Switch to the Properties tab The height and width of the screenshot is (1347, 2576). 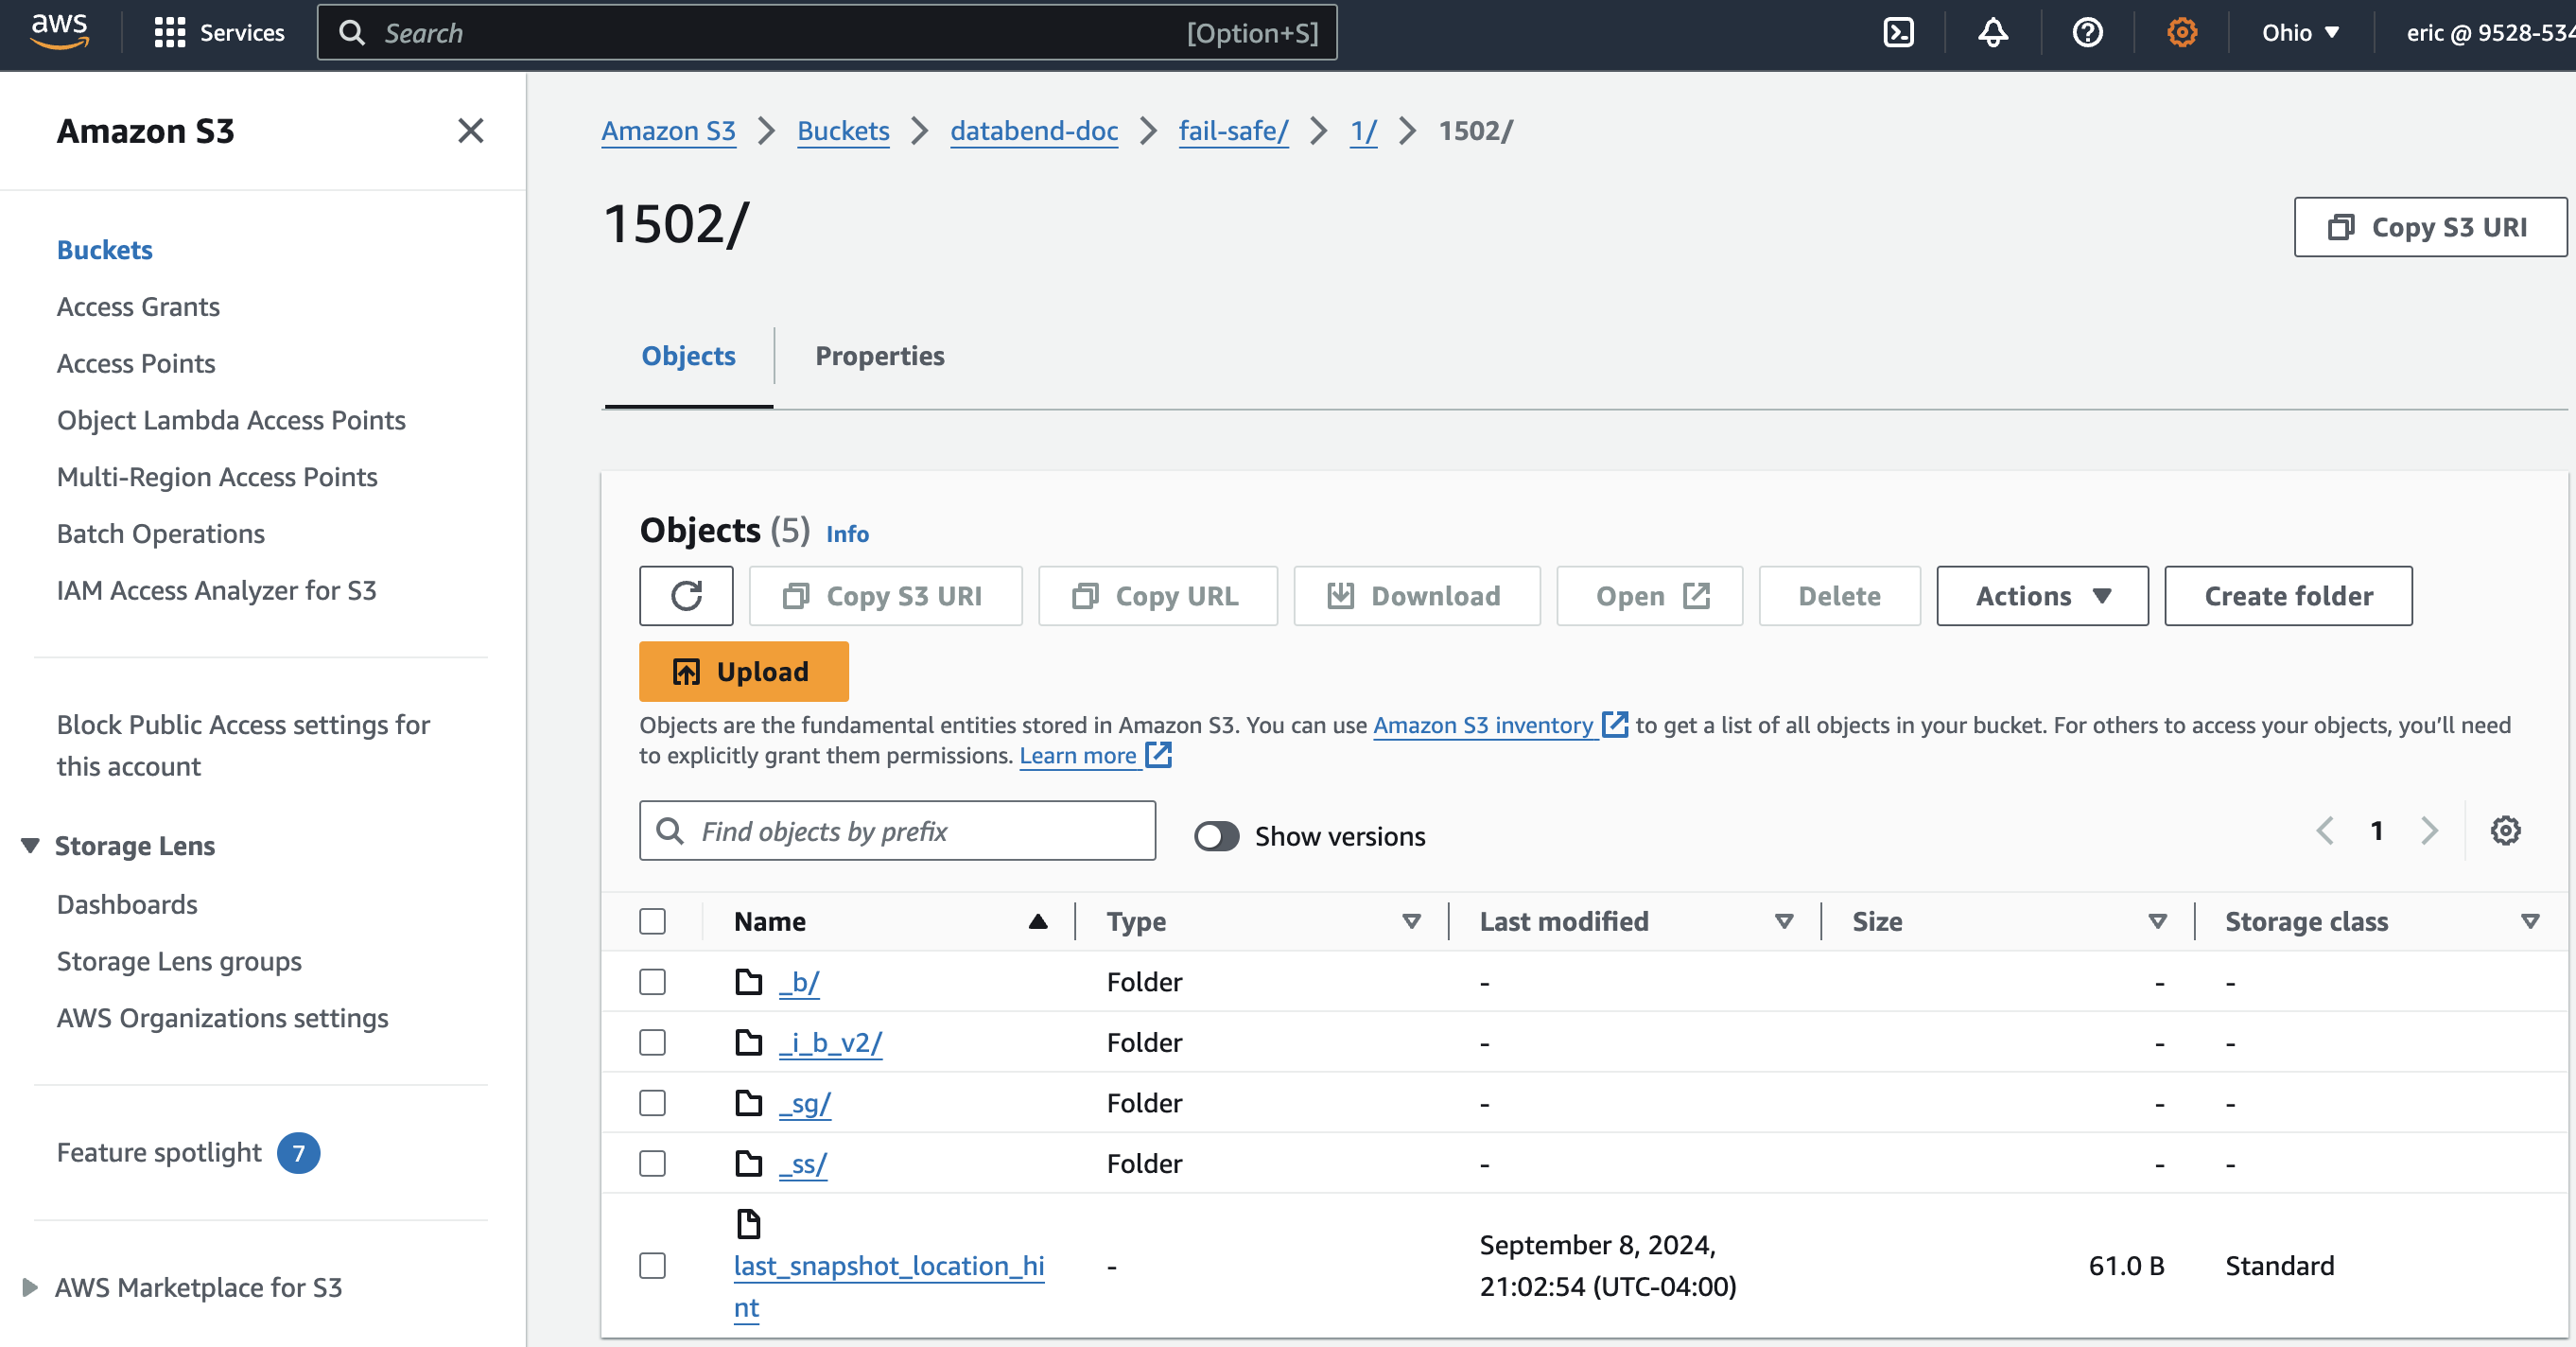tap(879, 356)
